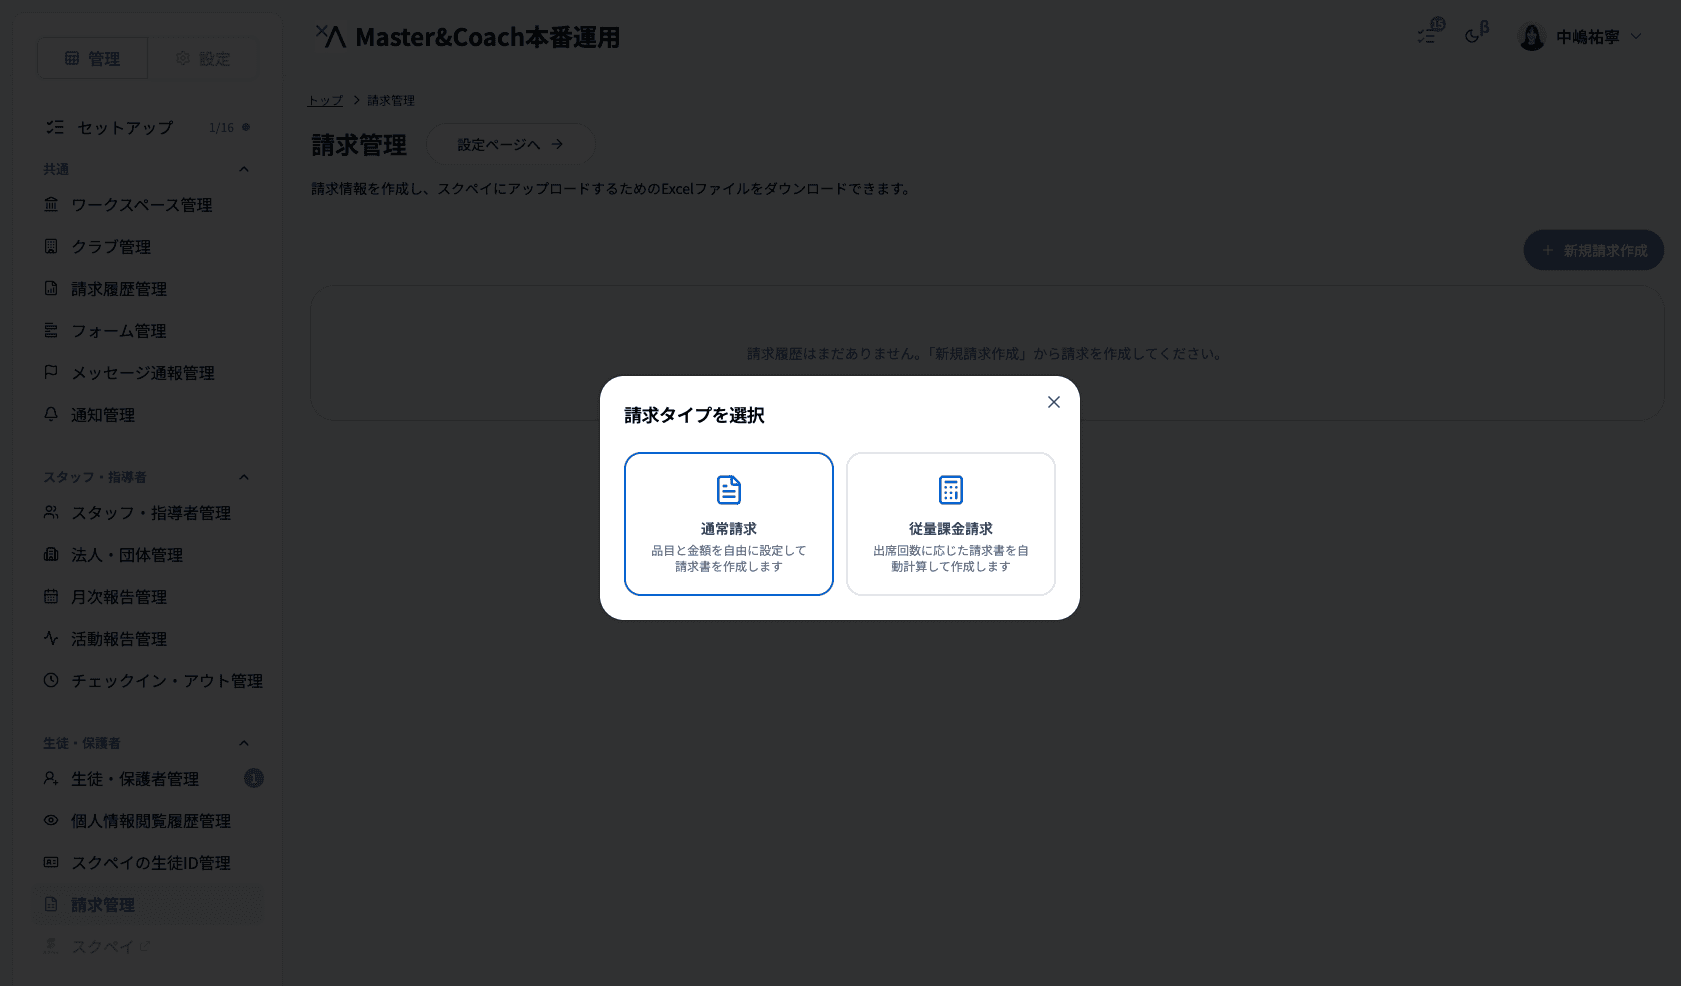Viewport: 1681px width, 986px height.
Task: Click the document icon in 通常請求
Action: click(729, 490)
